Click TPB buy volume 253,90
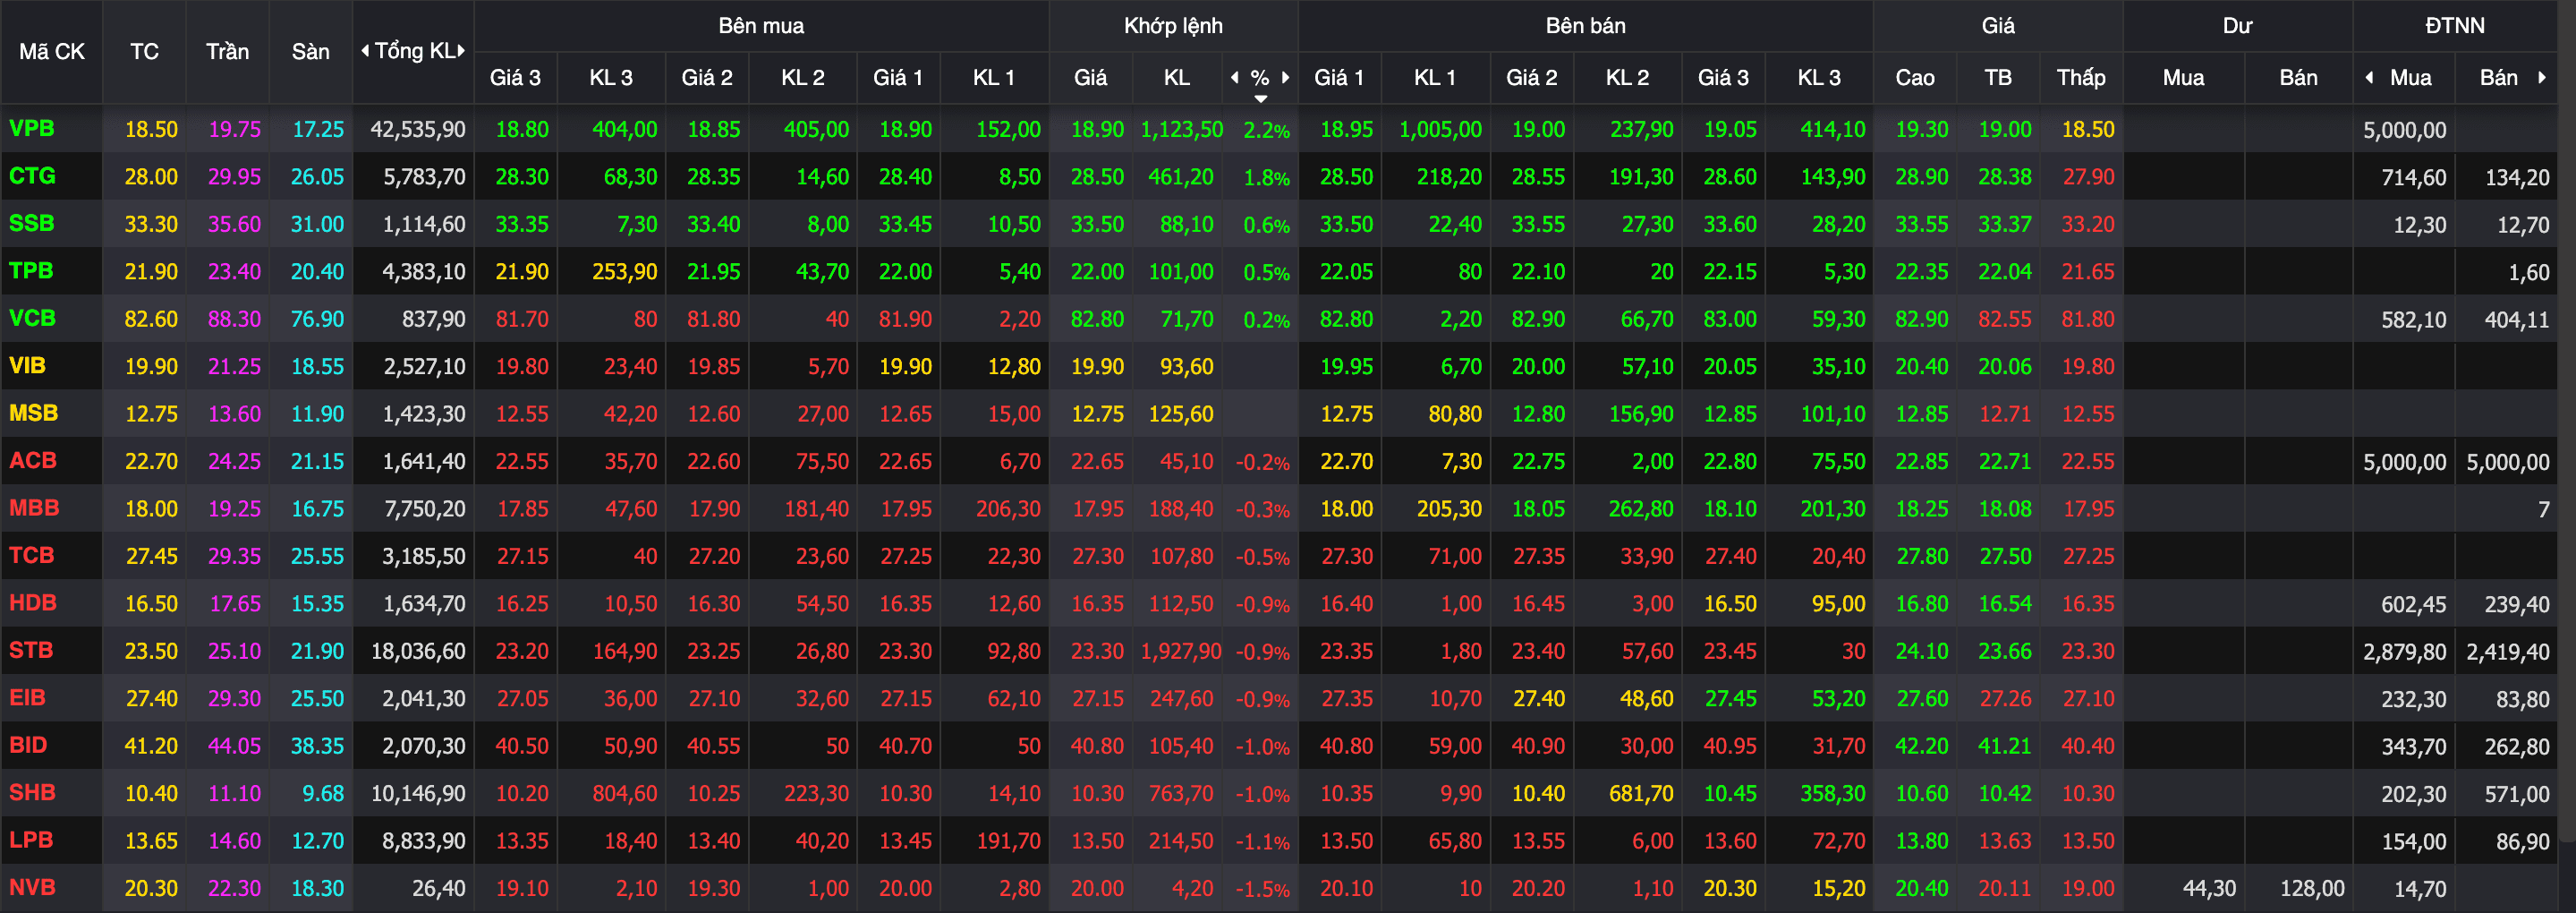 [x=625, y=272]
